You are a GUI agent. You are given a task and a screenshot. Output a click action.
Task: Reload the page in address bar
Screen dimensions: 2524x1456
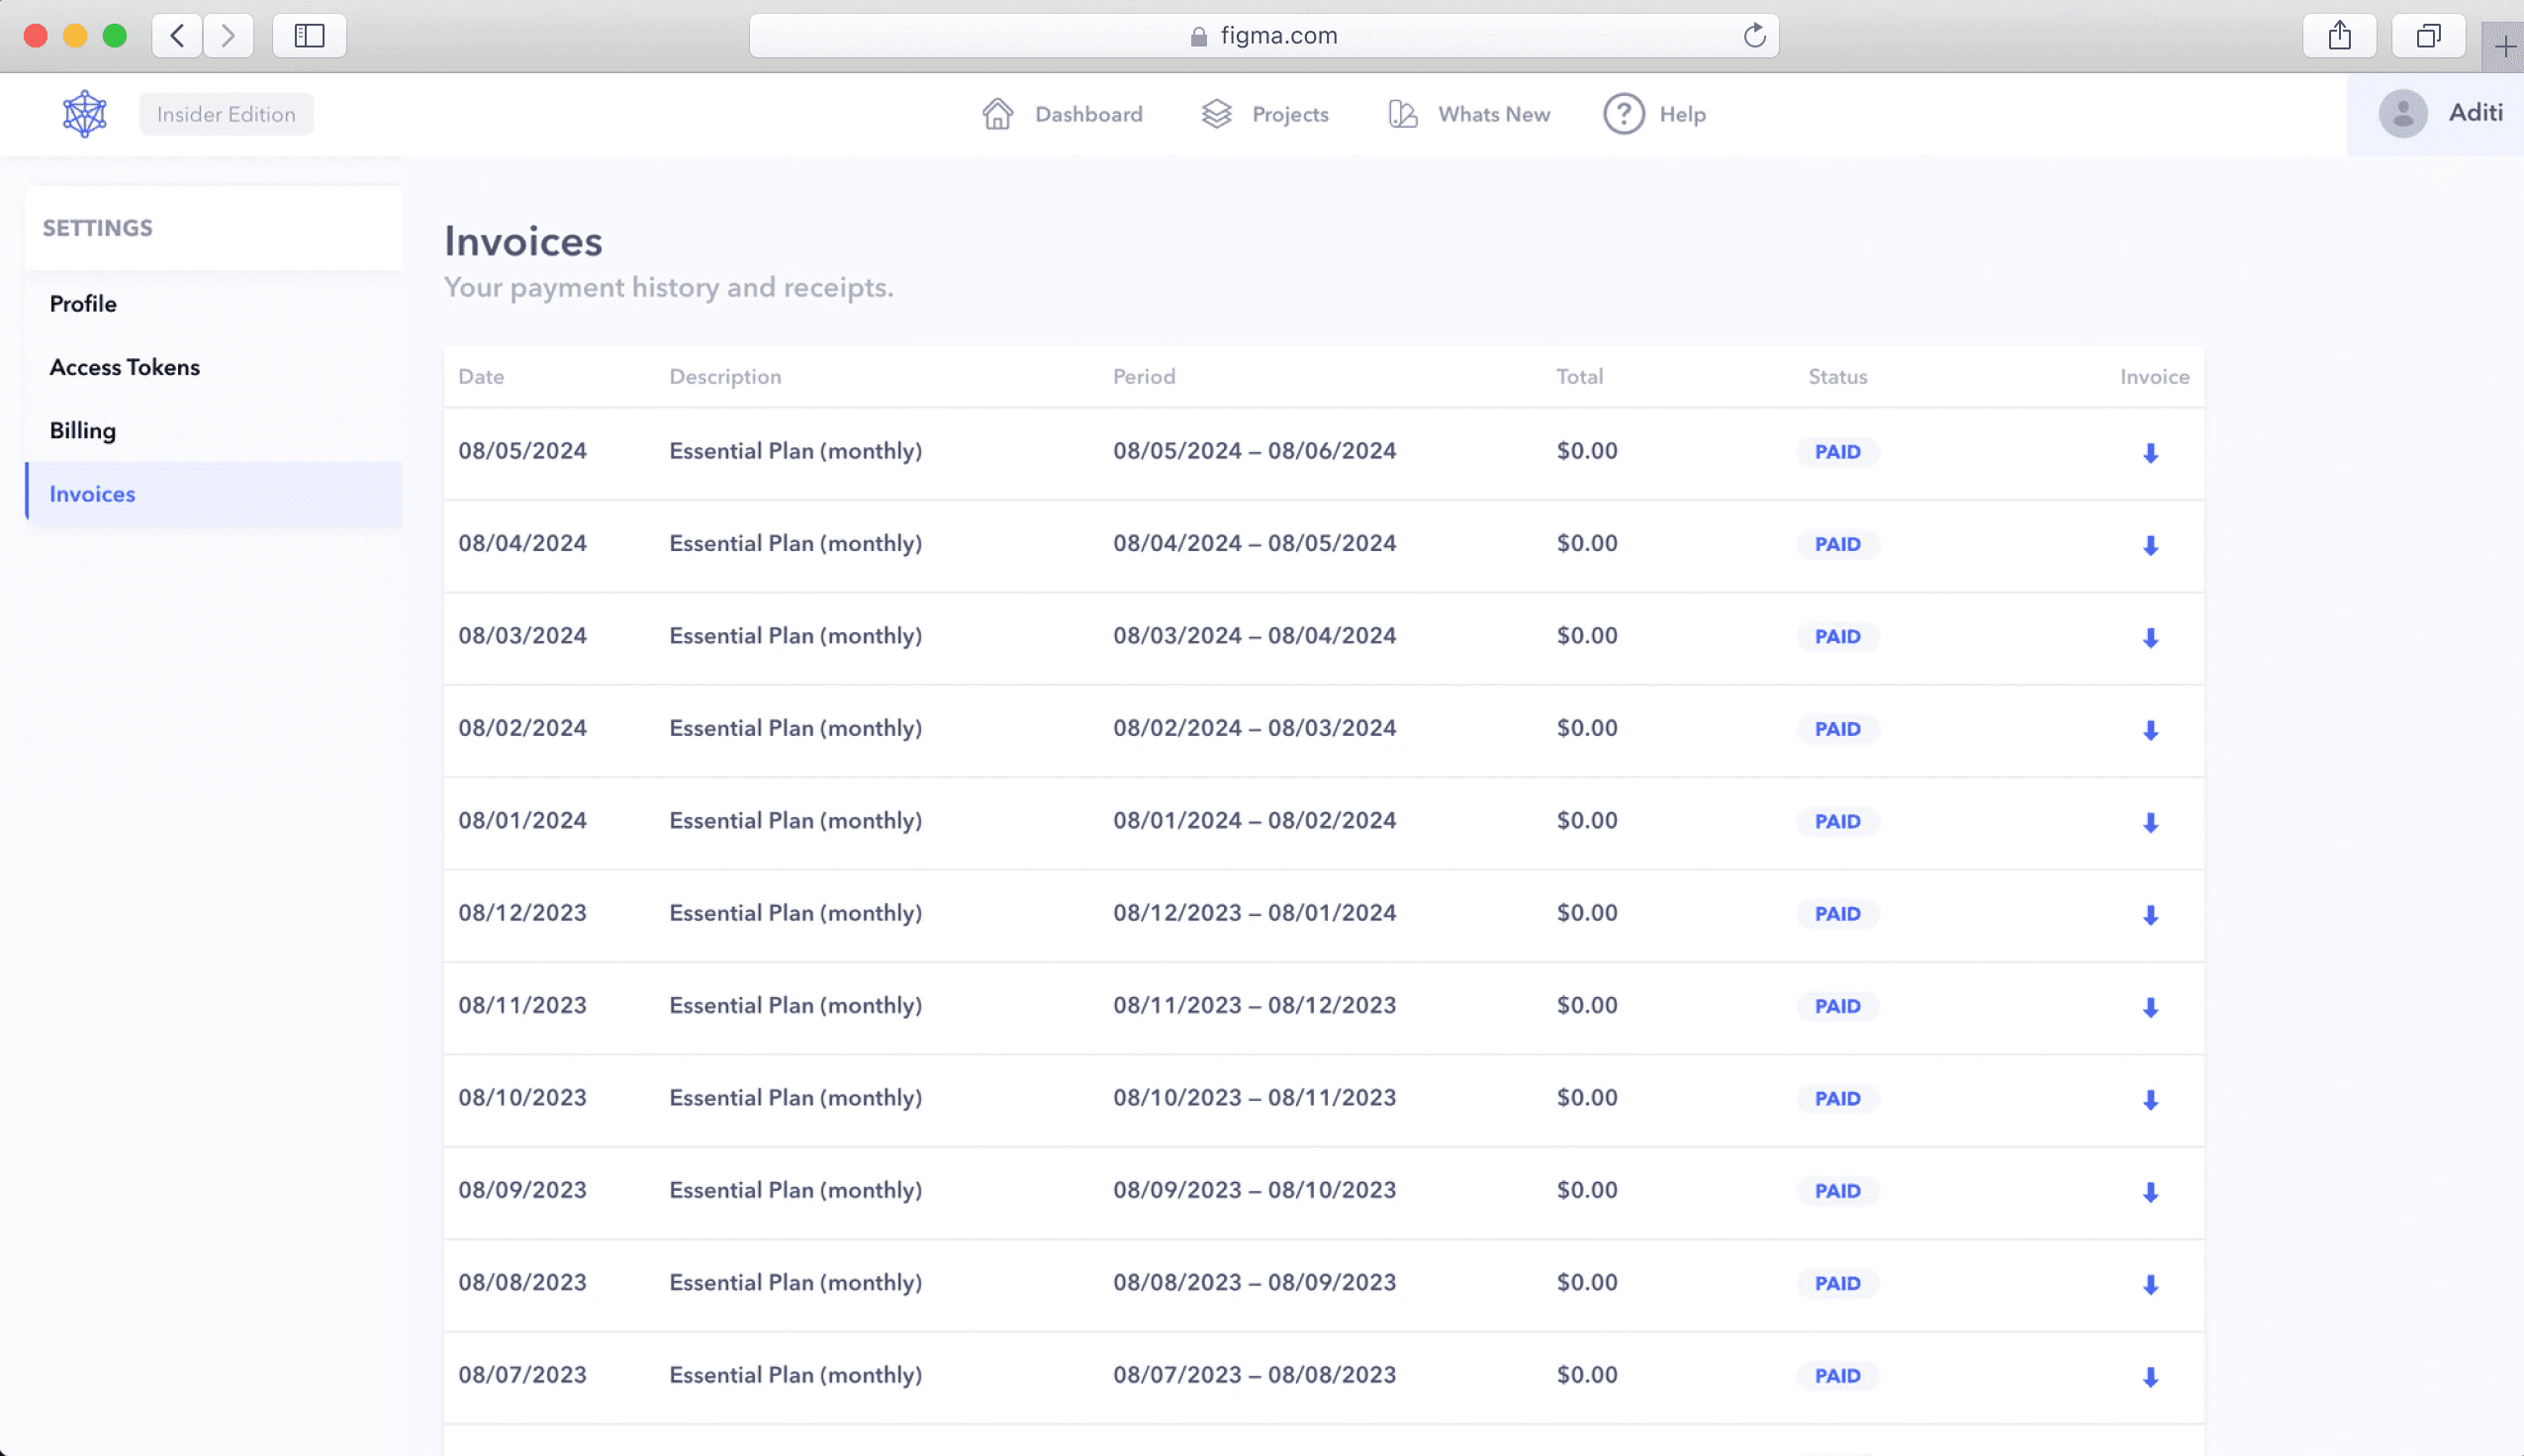tap(1754, 36)
